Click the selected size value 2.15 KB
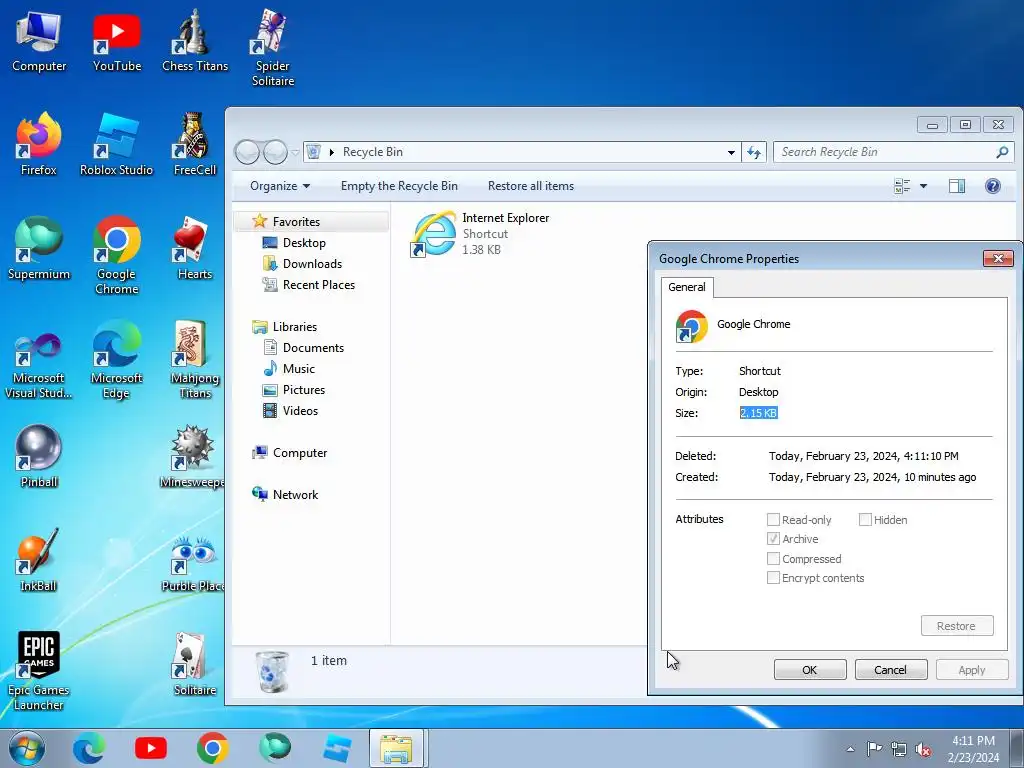Screen dimensions: 1024x768 click(758, 413)
